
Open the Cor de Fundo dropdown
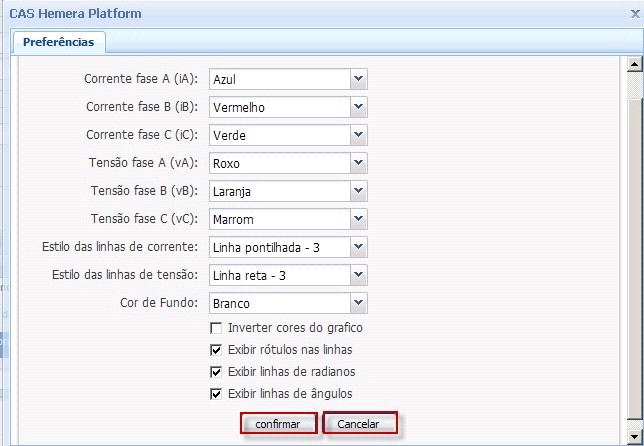tap(359, 303)
